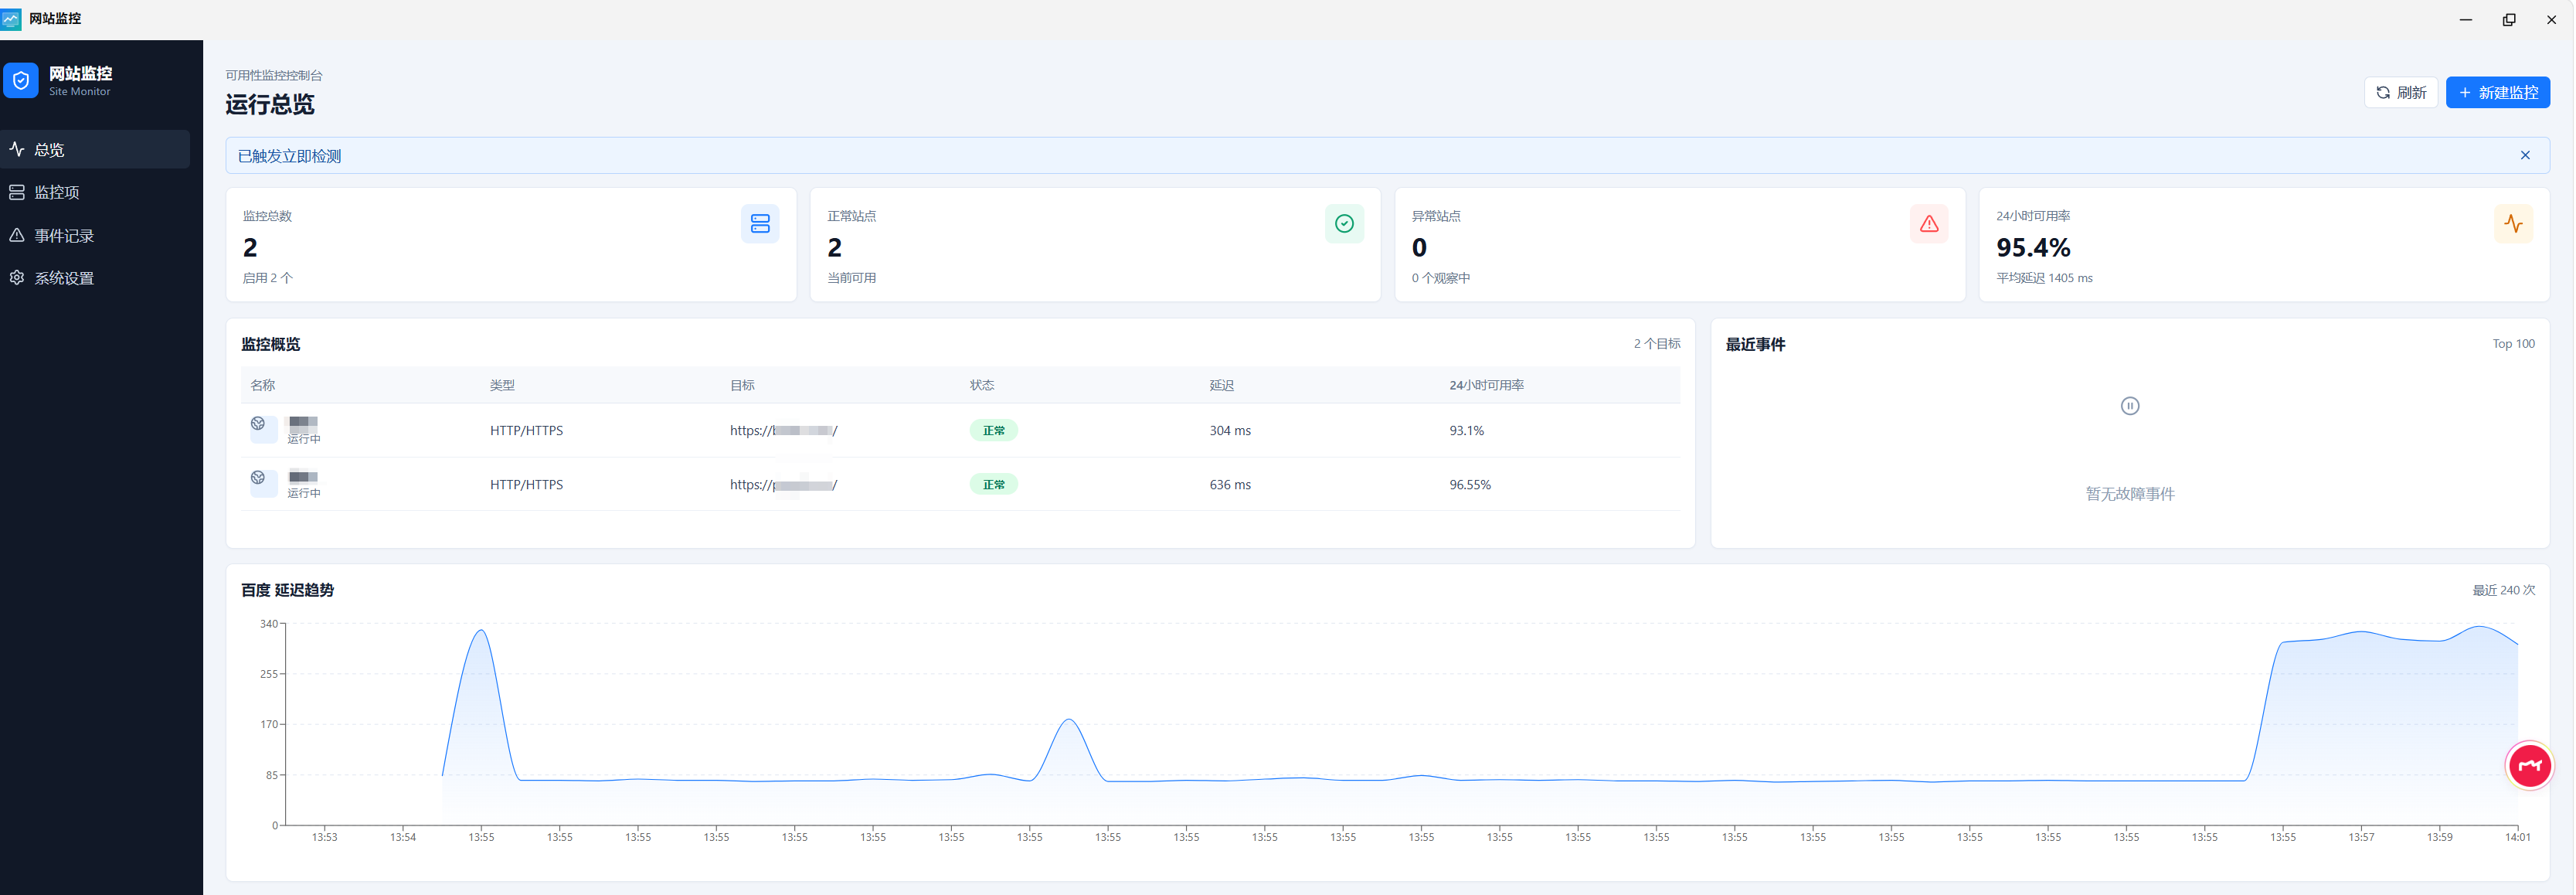Click the 名称 column header
The image size is (2576, 895).
coord(262,385)
